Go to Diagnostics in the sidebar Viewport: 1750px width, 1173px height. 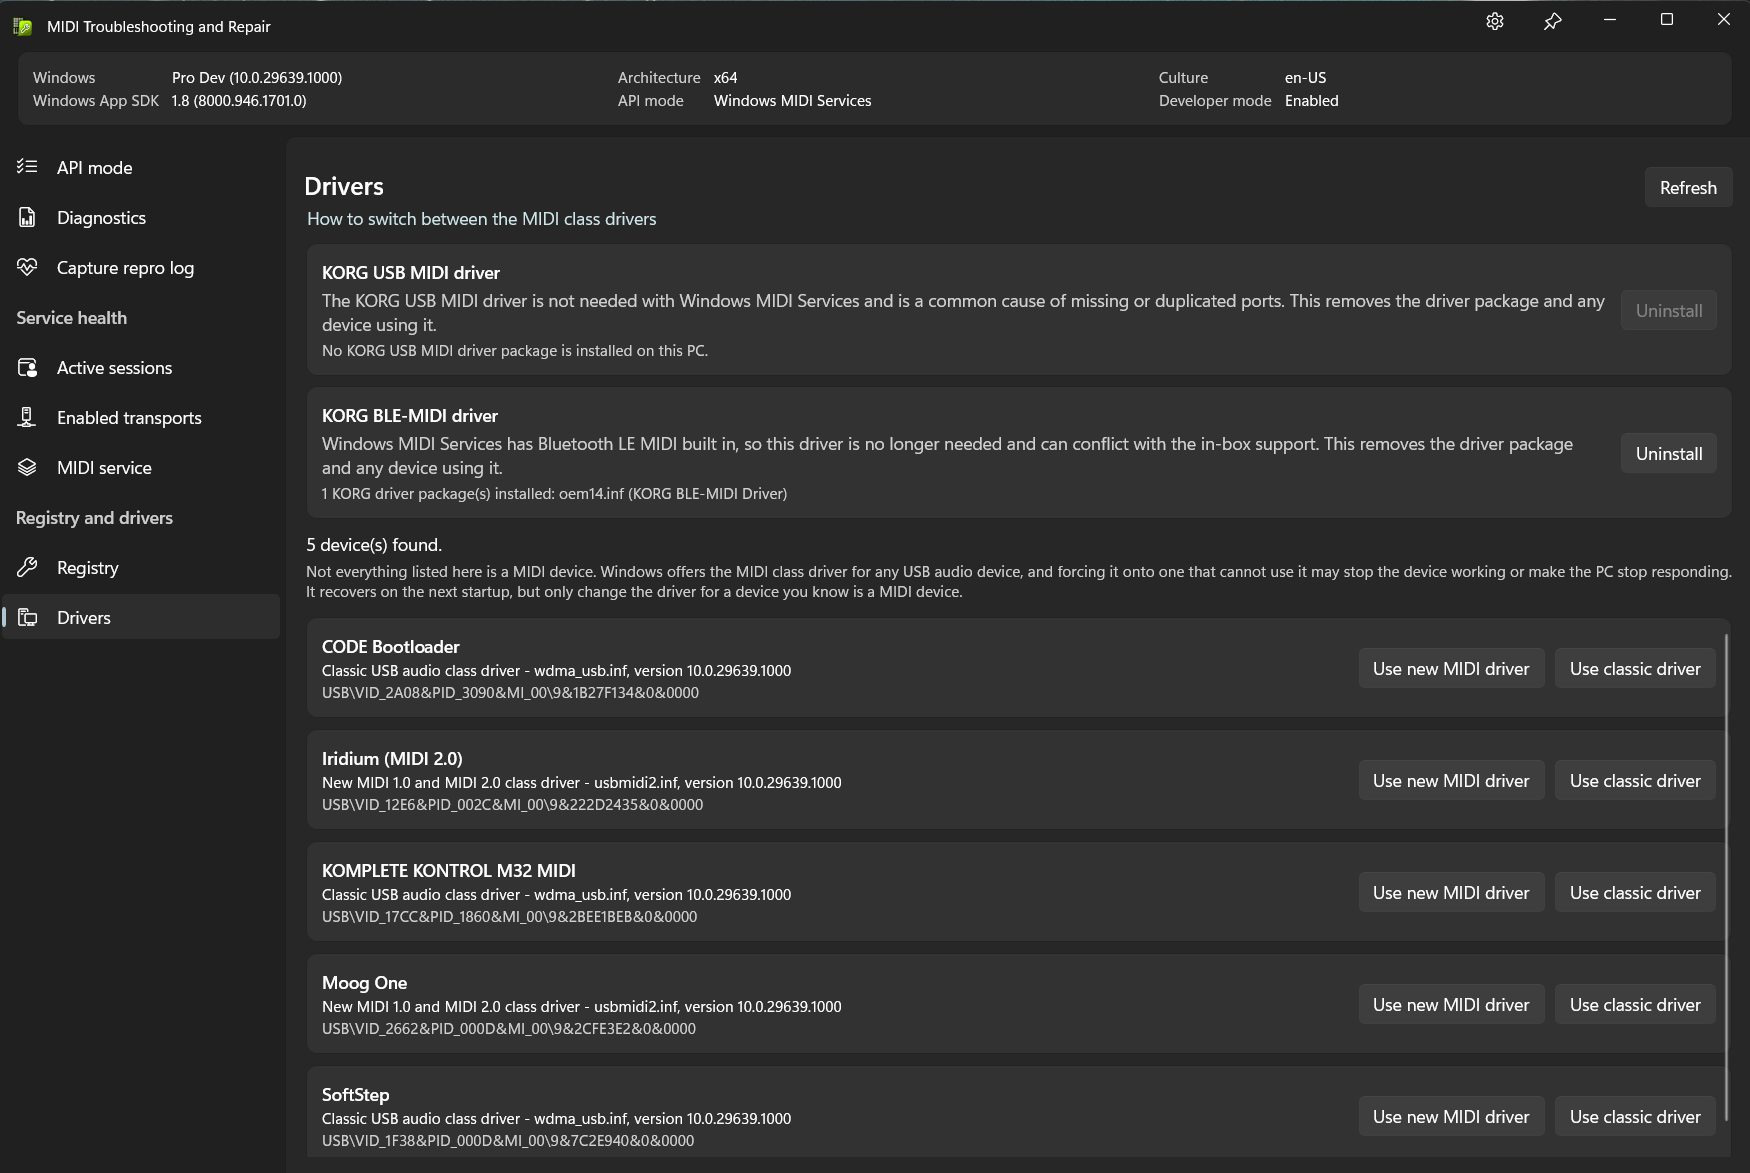pos(141,217)
